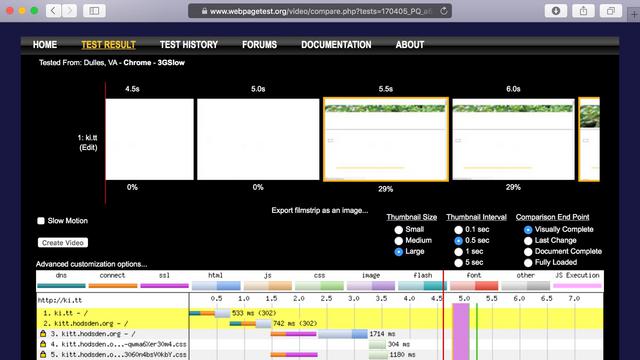Click the (Edit) link under ki.tt
Viewport: 640px width, 360px height.
click(x=88, y=148)
